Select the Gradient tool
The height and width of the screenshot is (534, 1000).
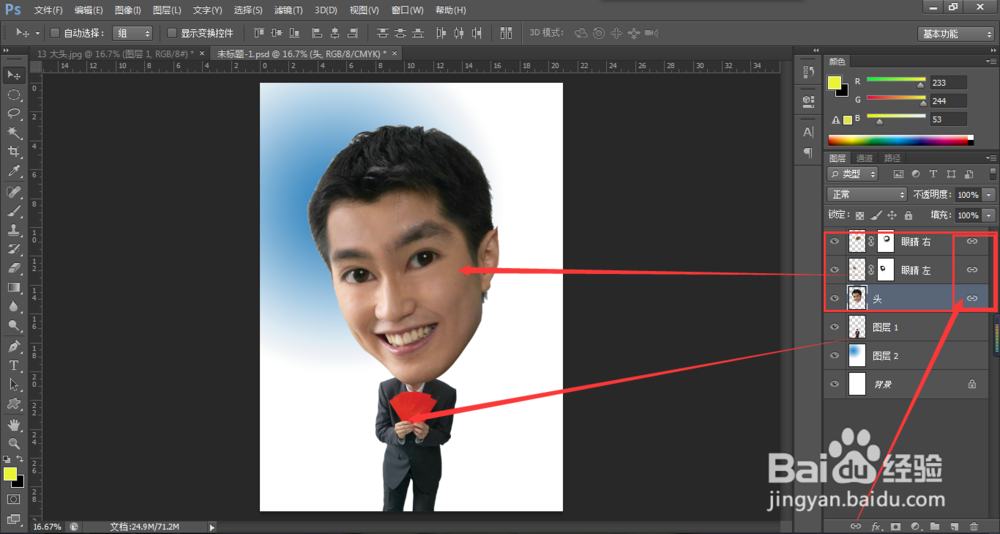point(13,288)
